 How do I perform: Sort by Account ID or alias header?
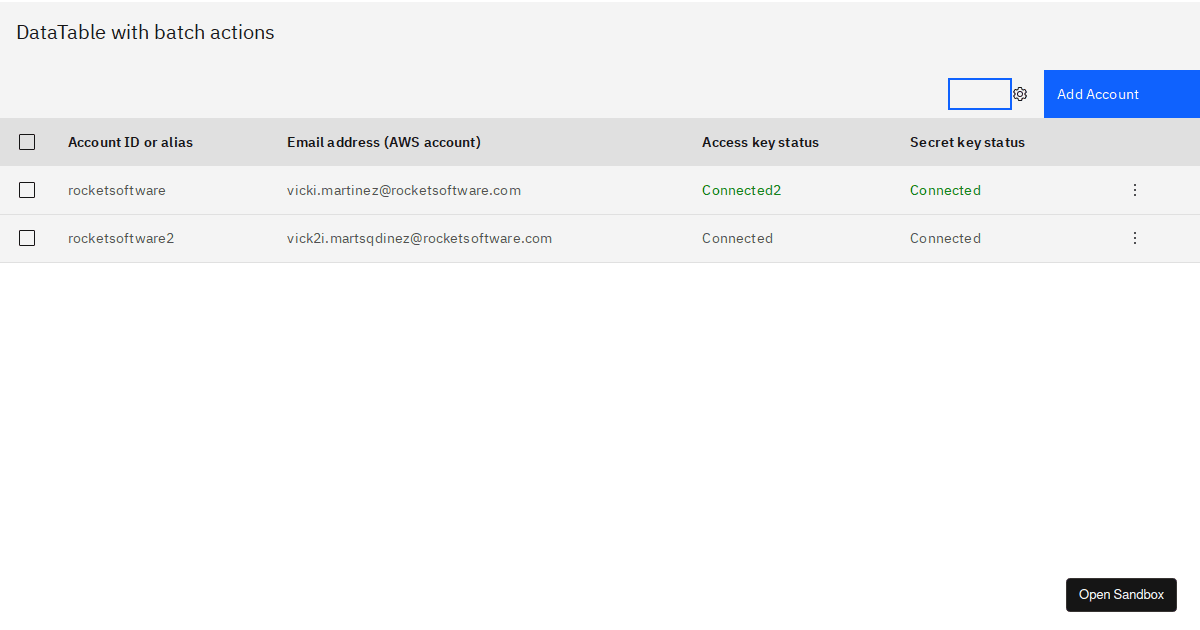click(130, 142)
